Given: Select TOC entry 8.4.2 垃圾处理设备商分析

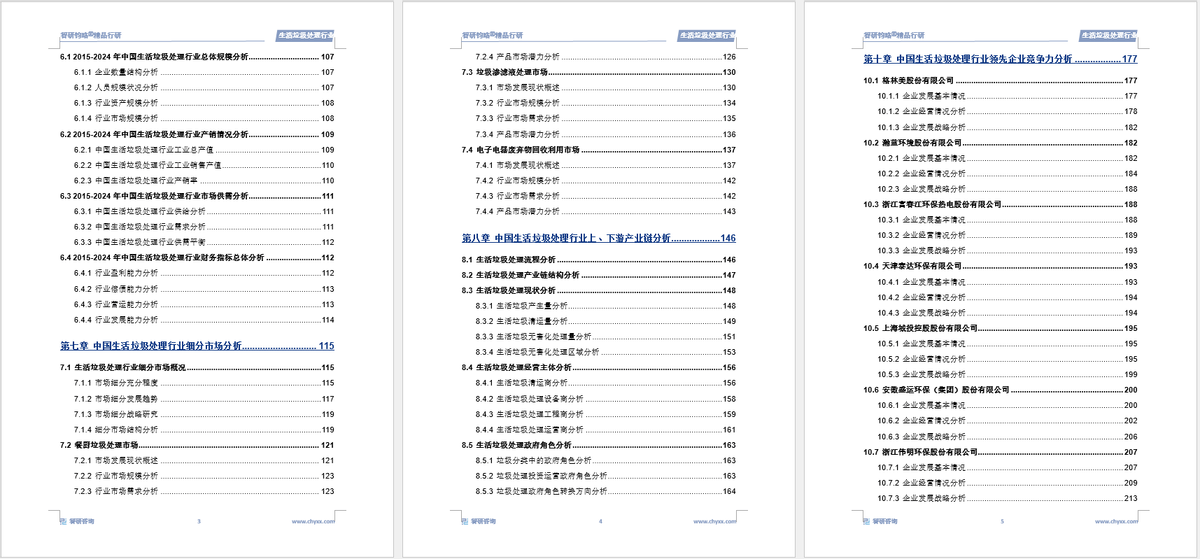Looking at the screenshot, I should click(606, 398).
